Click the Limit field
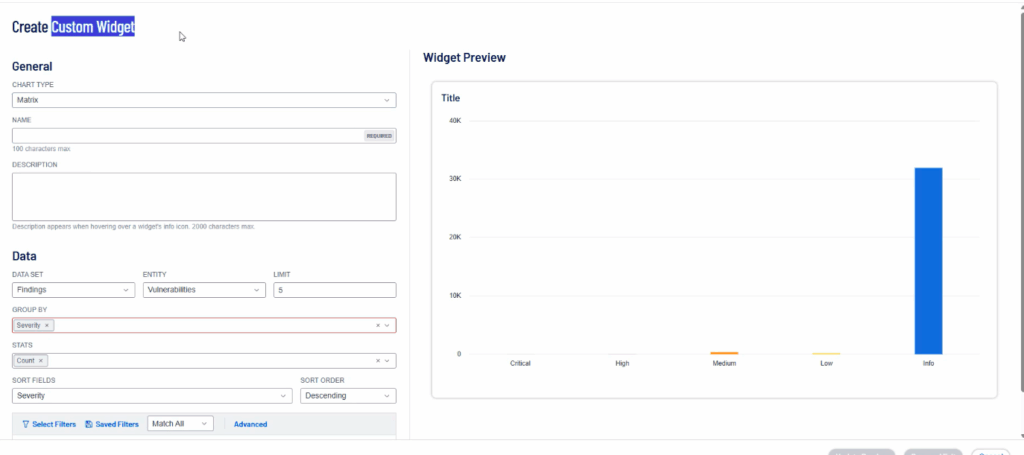1024x455 pixels. 334,290
